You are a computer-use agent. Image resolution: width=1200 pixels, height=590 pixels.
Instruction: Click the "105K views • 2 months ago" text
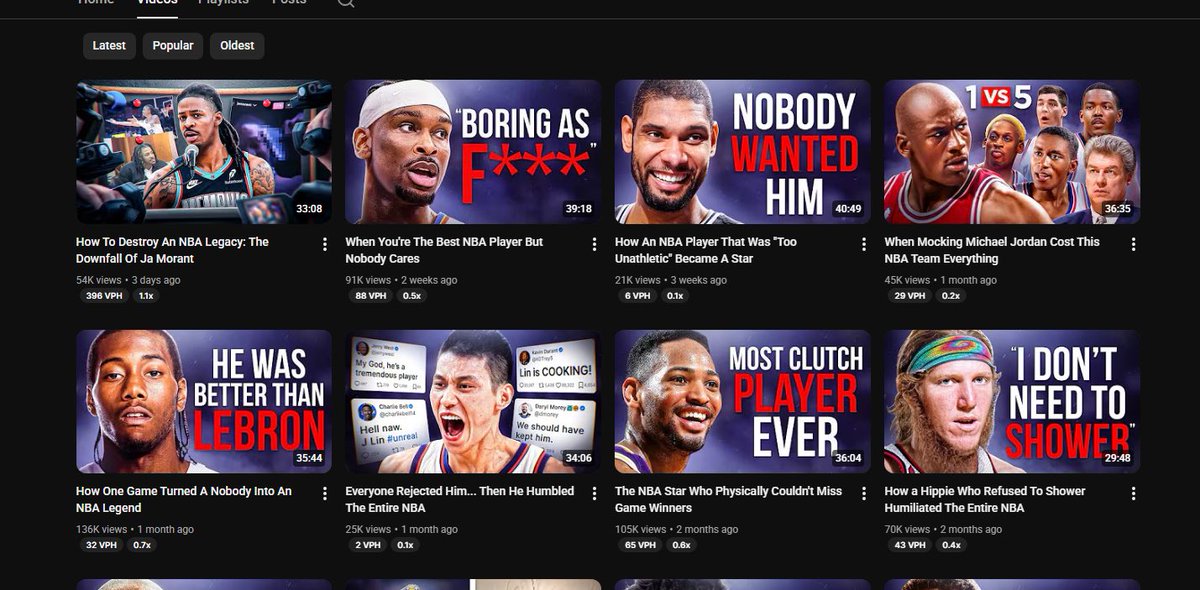point(677,529)
